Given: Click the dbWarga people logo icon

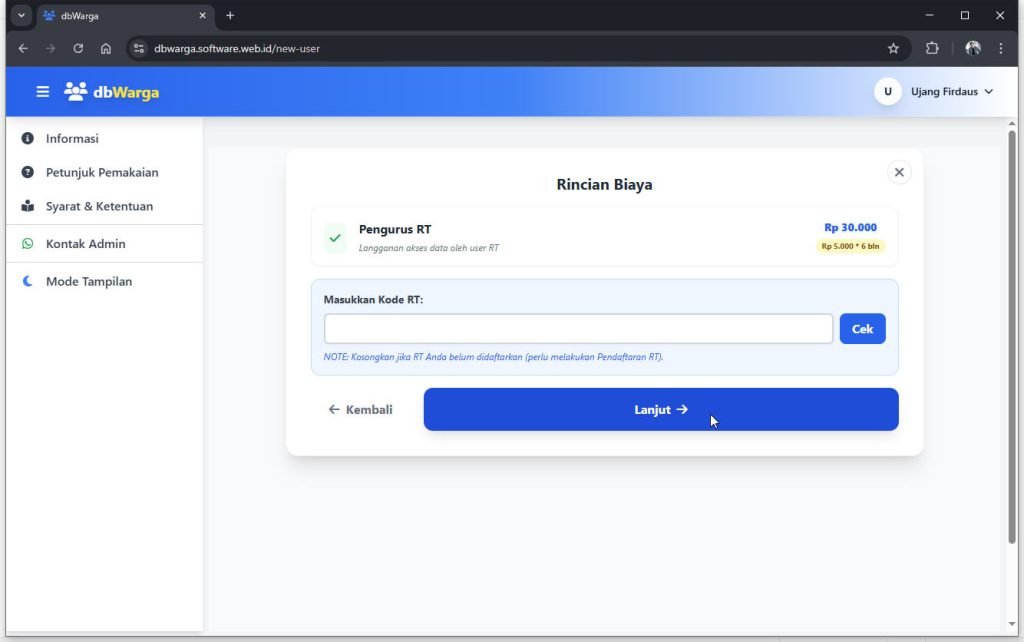Looking at the screenshot, I should (75, 92).
